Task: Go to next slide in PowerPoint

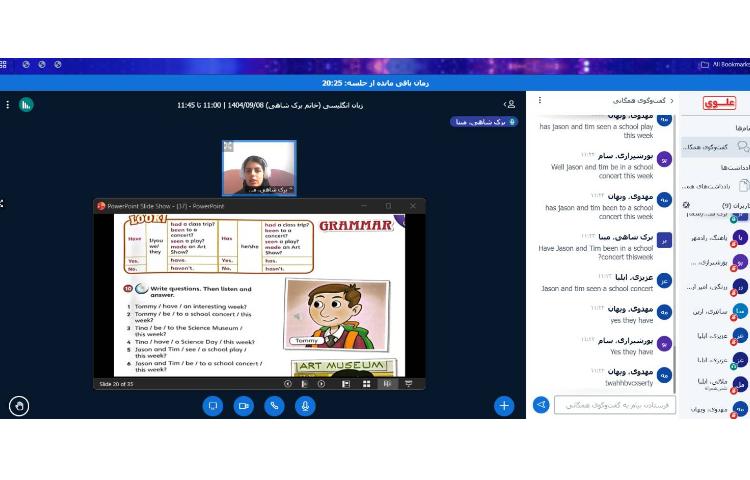Action: pos(322,383)
